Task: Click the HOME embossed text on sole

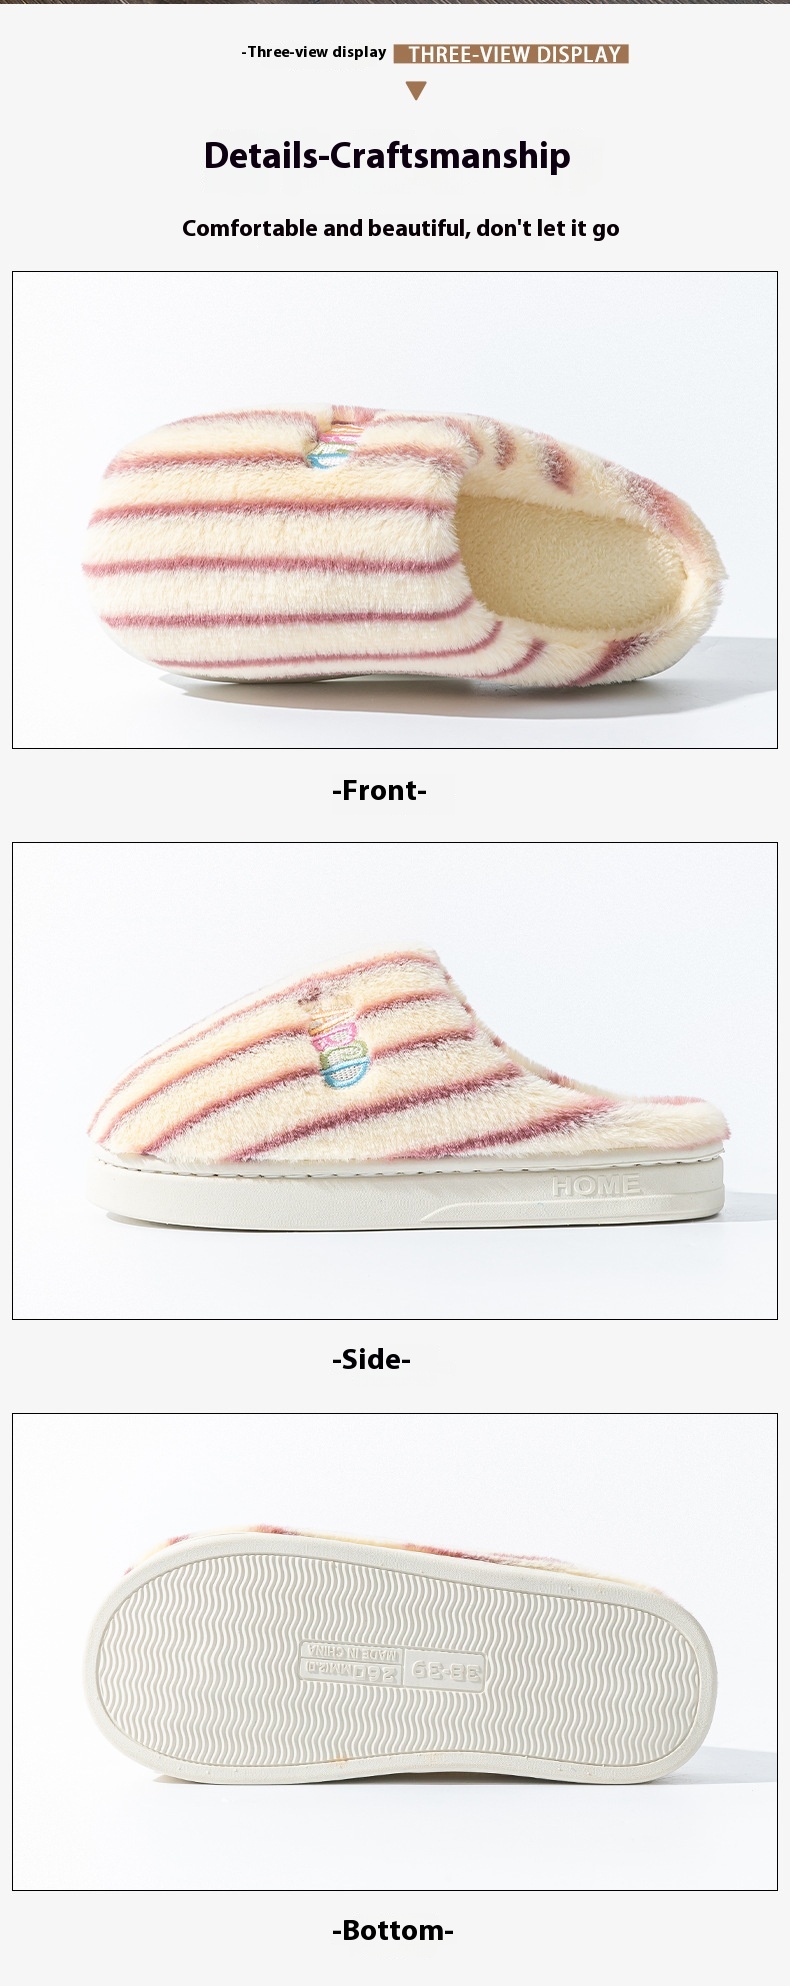Action: click(x=596, y=1187)
